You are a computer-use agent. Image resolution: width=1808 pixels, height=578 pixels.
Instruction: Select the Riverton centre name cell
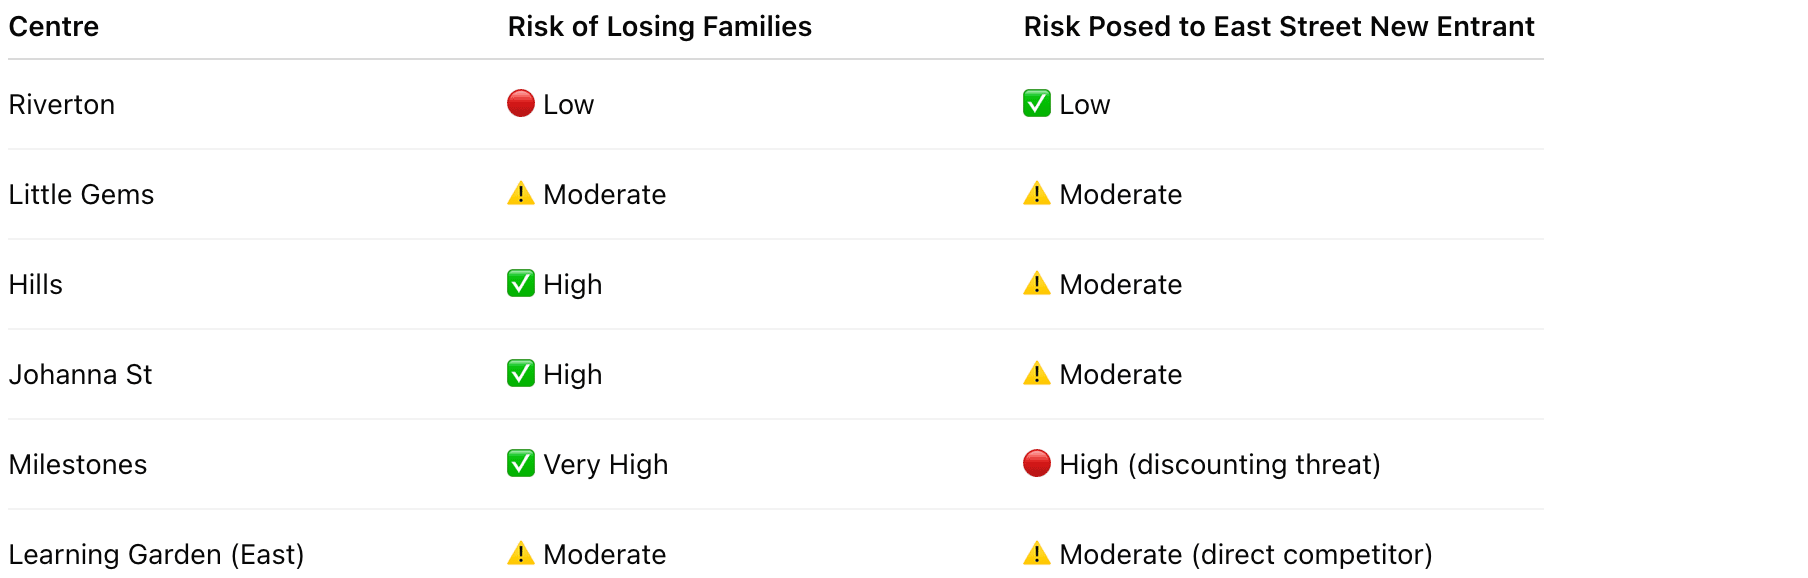(x=62, y=105)
